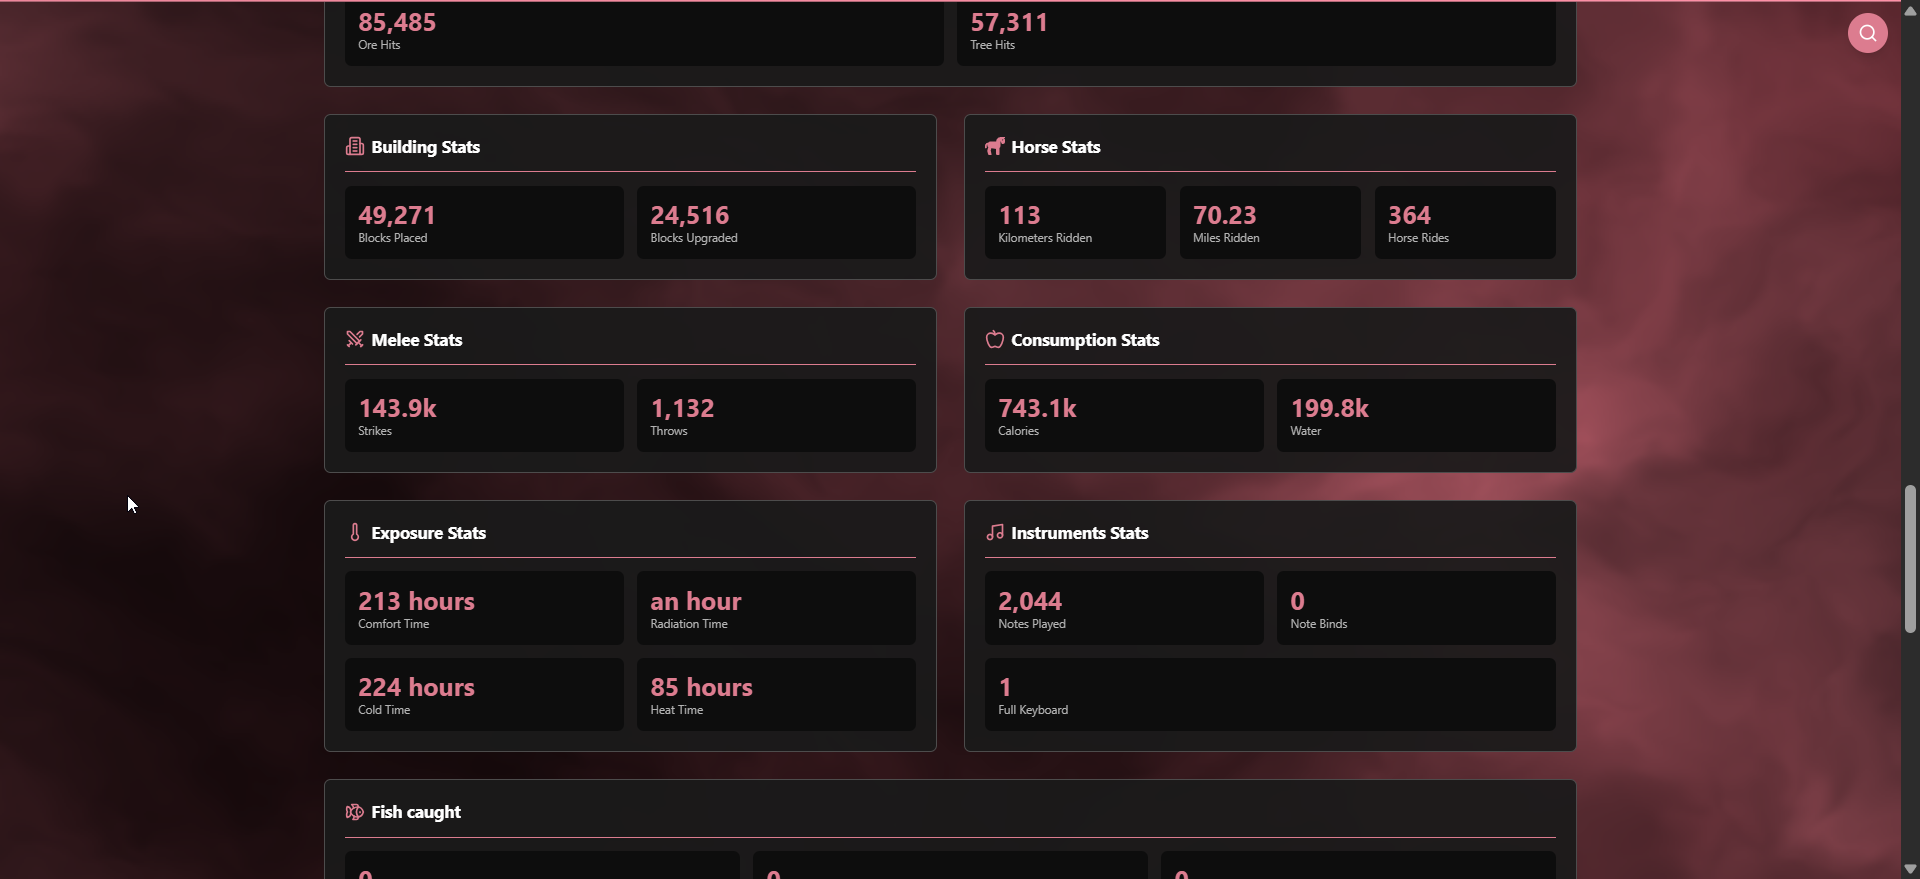
Task: Click the 364 Horse Rides card
Action: [1465, 223]
